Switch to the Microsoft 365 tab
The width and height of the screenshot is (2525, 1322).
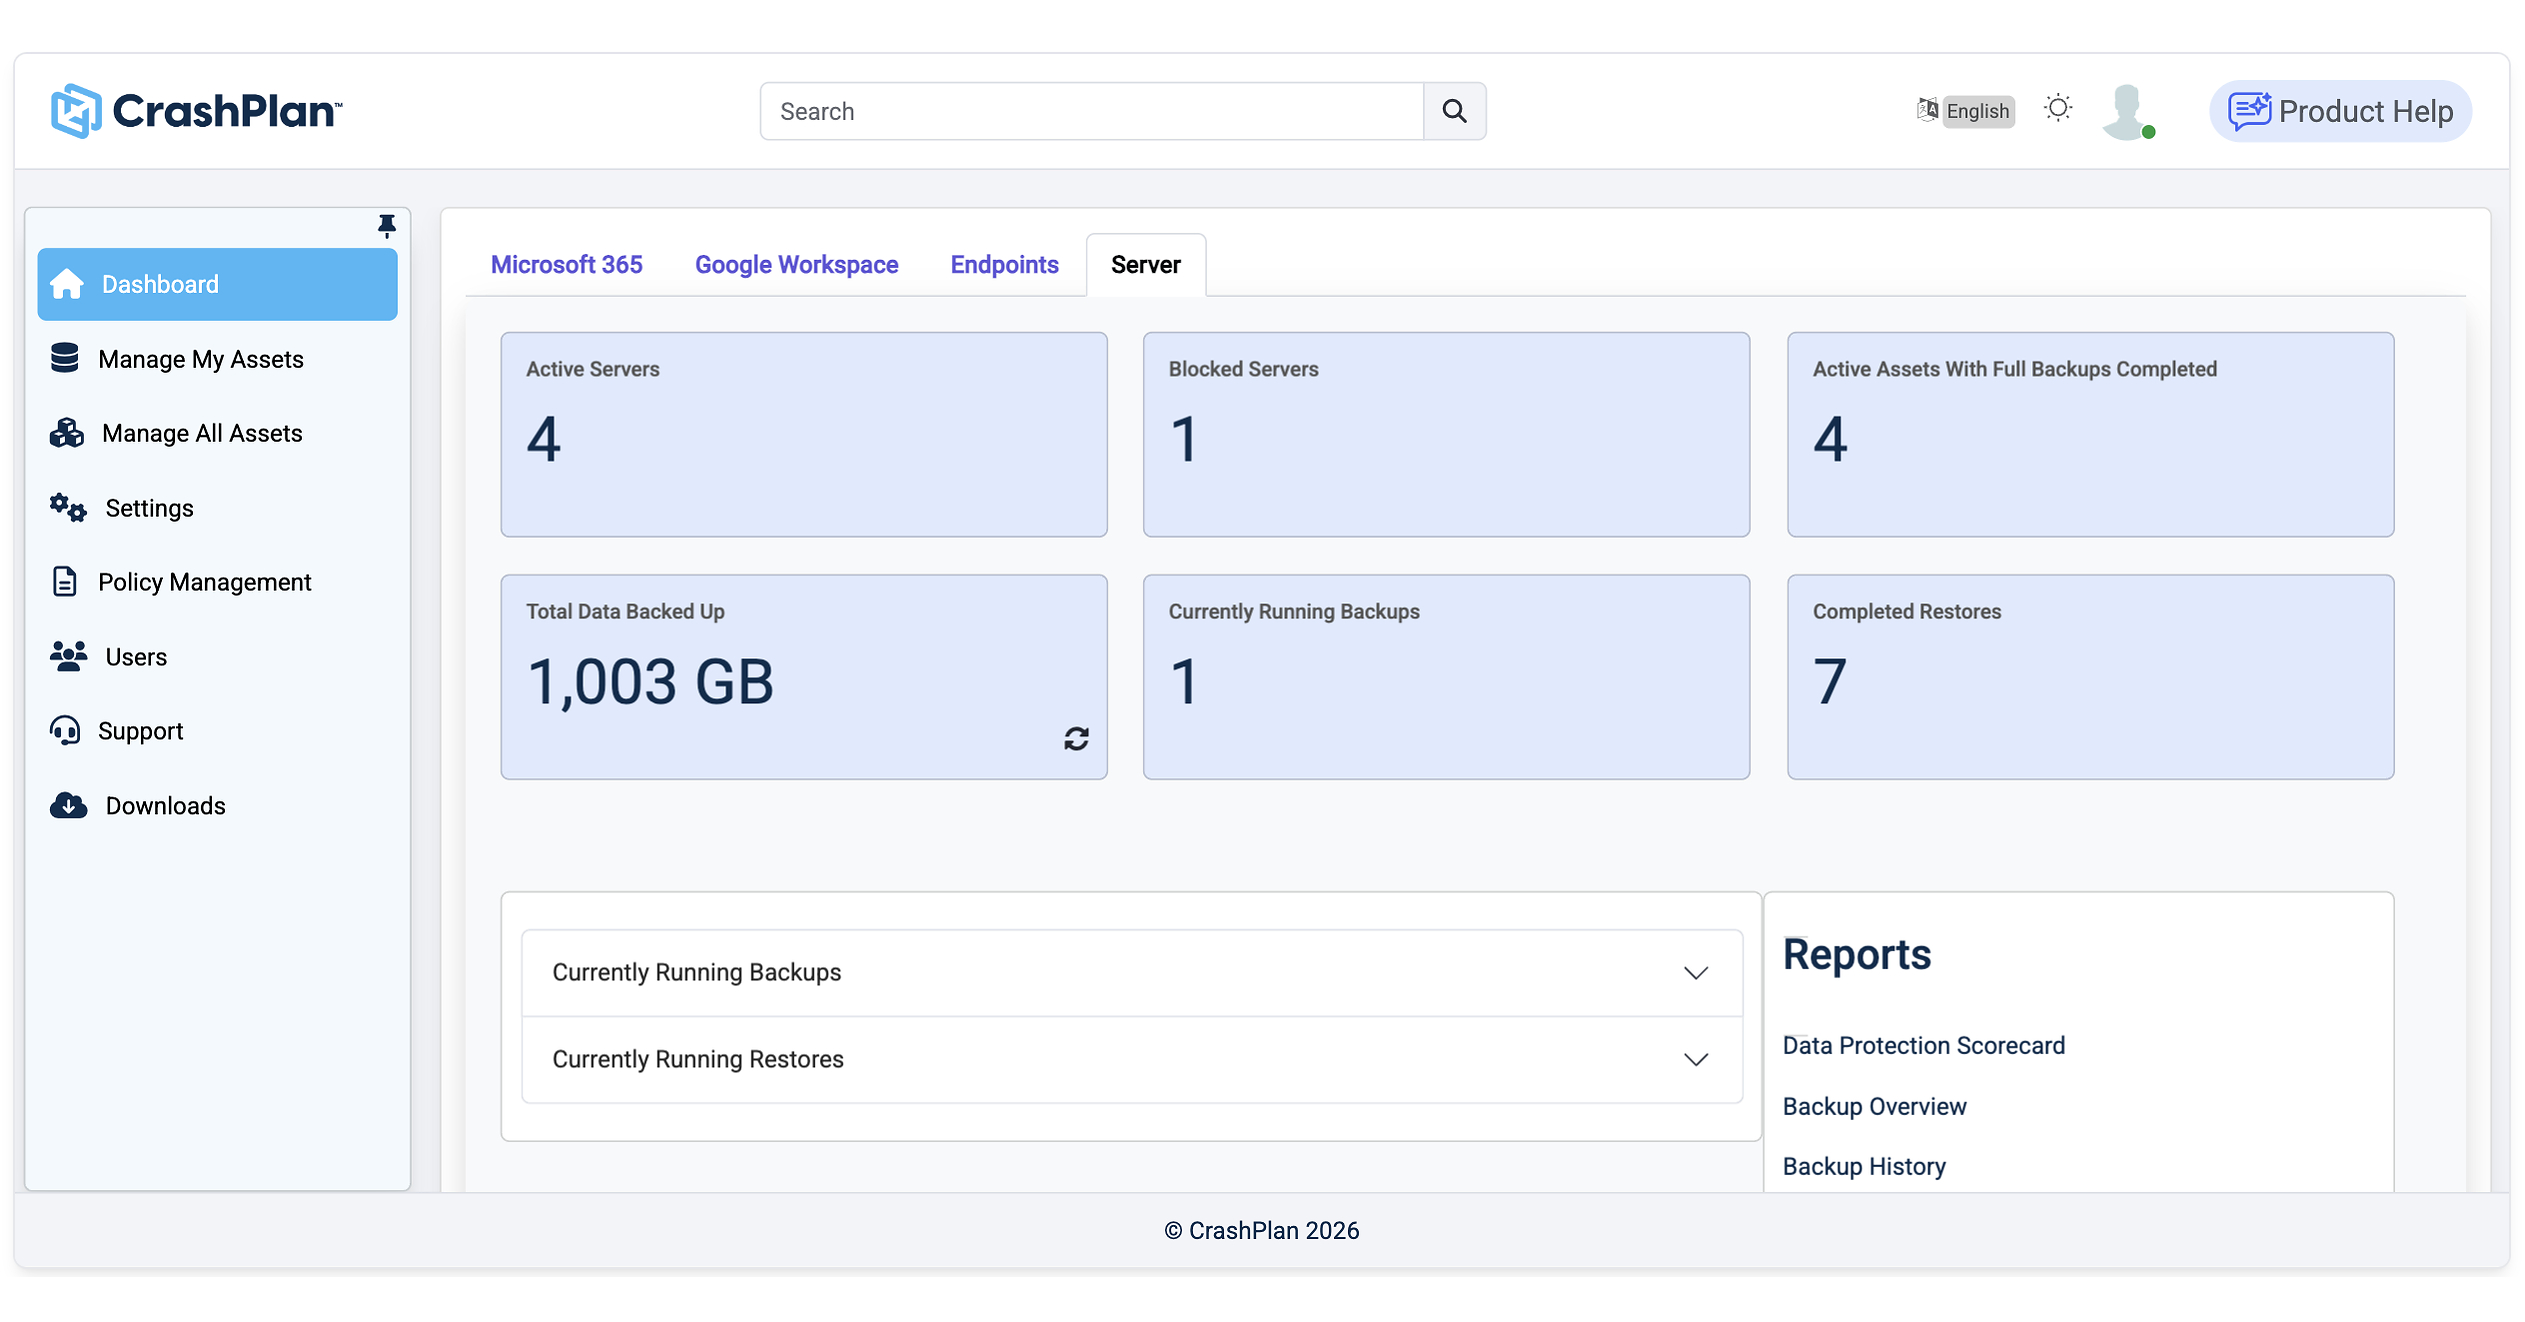tap(566, 265)
